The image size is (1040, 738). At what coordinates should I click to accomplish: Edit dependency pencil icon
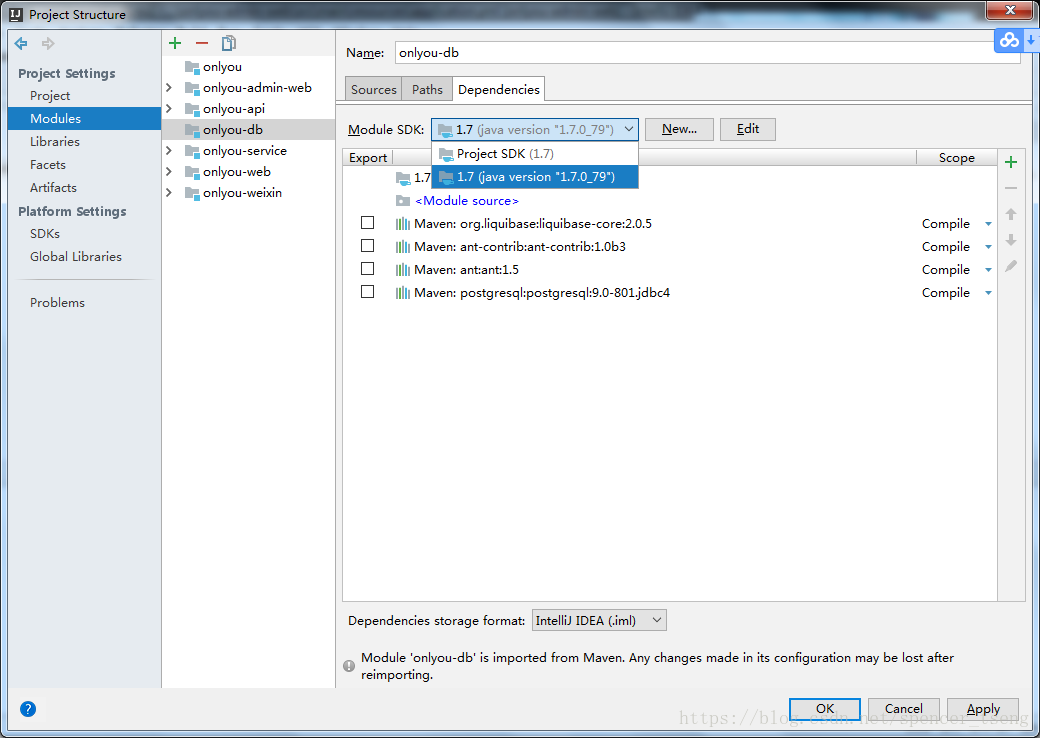[x=1011, y=266]
